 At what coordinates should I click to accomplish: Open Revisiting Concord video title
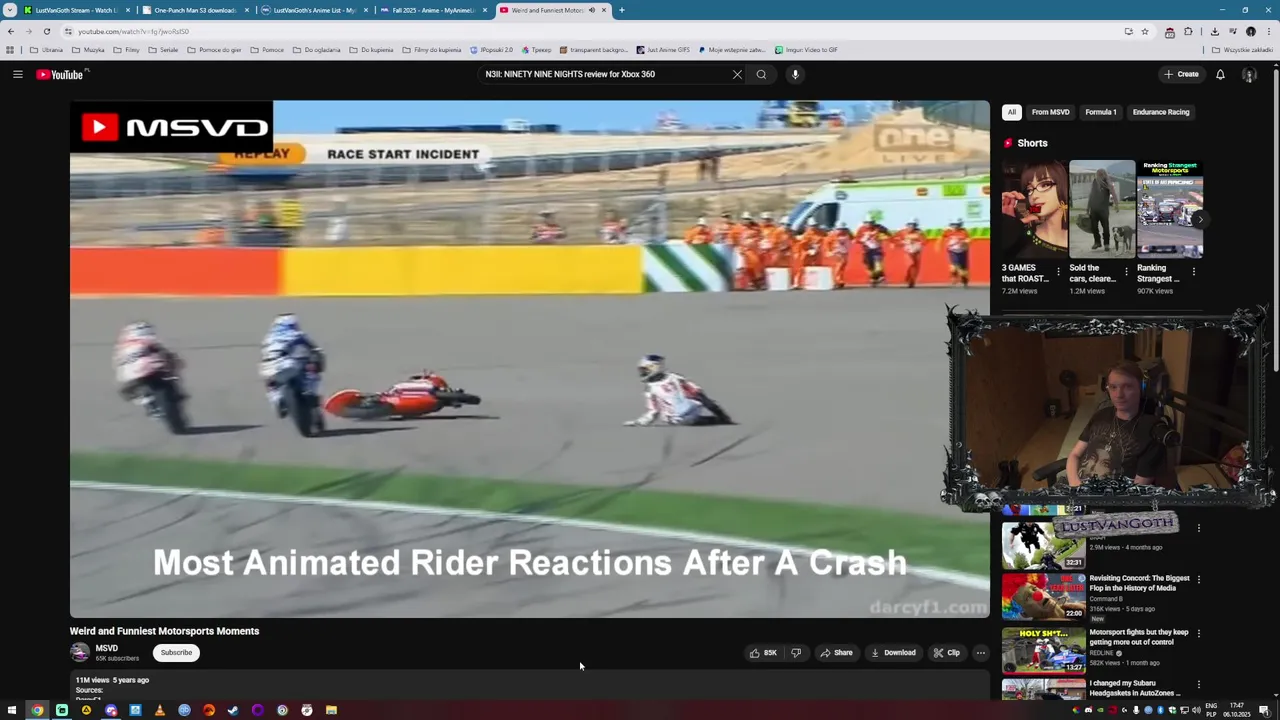coord(1139,583)
